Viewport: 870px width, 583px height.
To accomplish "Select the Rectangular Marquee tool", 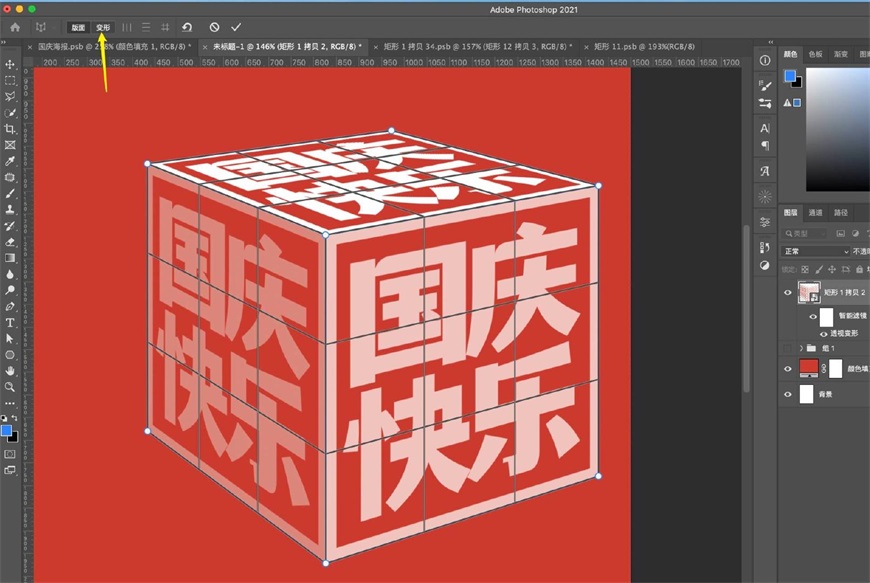I will pyautogui.click(x=10, y=80).
